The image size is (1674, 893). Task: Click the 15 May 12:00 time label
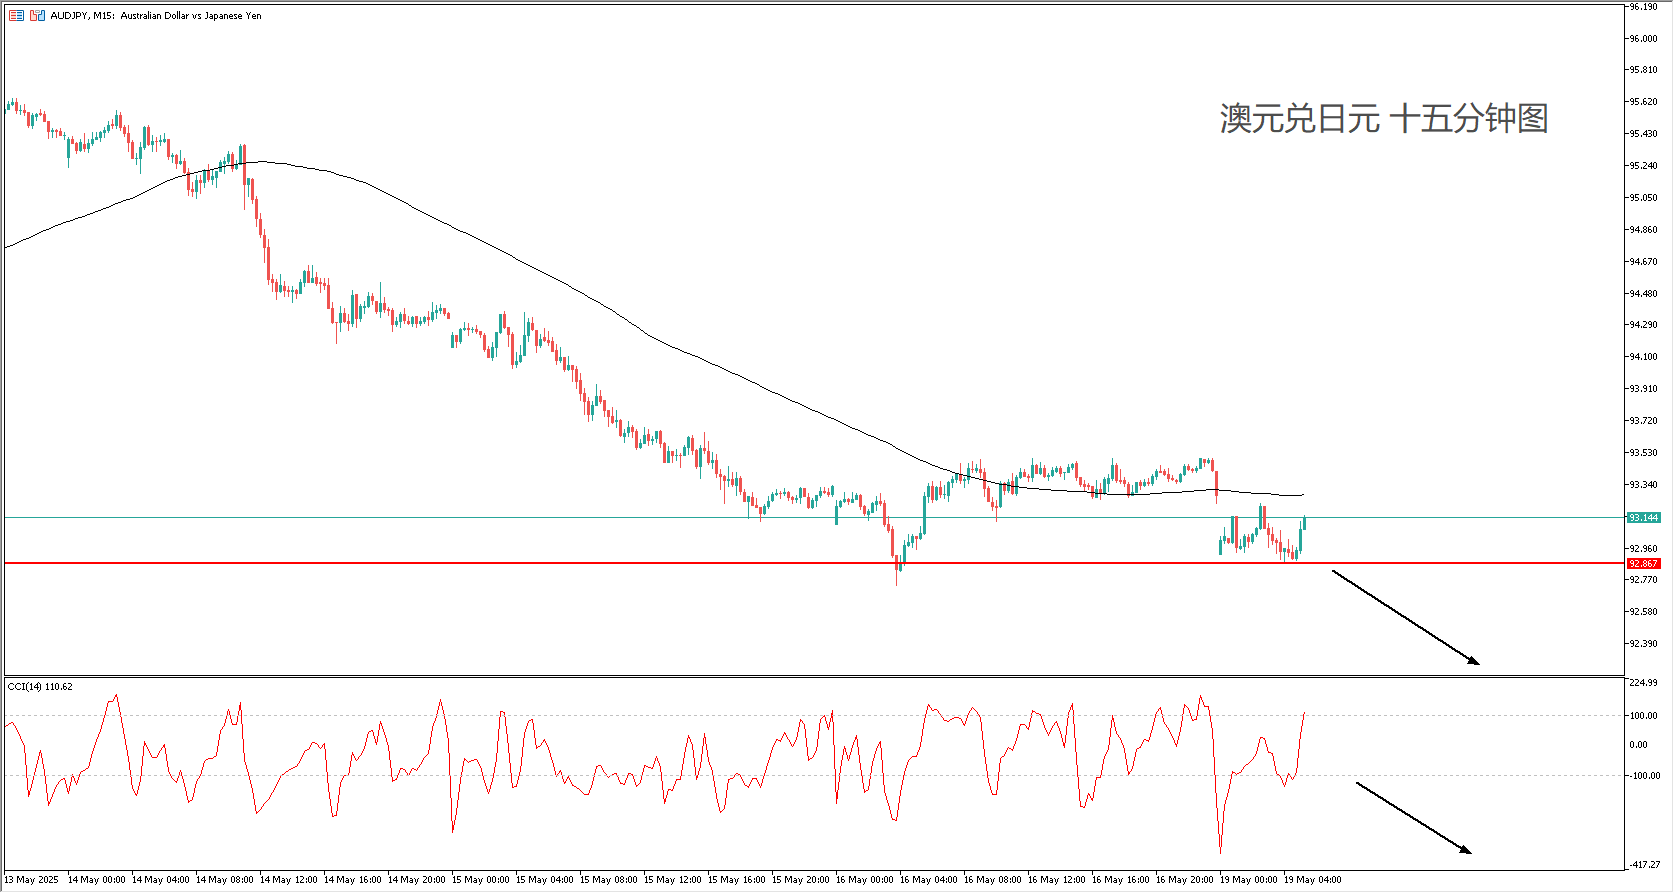[672, 880]
